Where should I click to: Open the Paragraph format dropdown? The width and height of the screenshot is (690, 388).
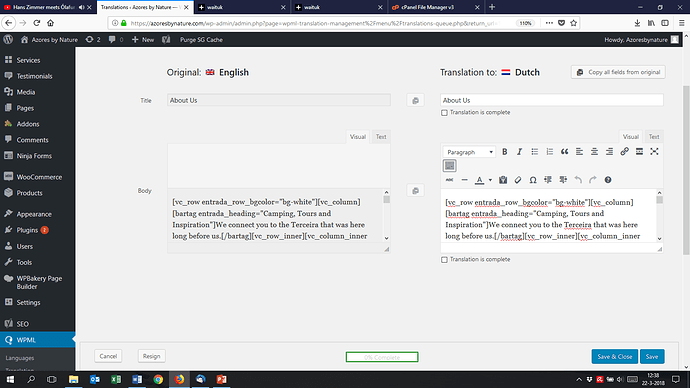[x=470, y=152]
